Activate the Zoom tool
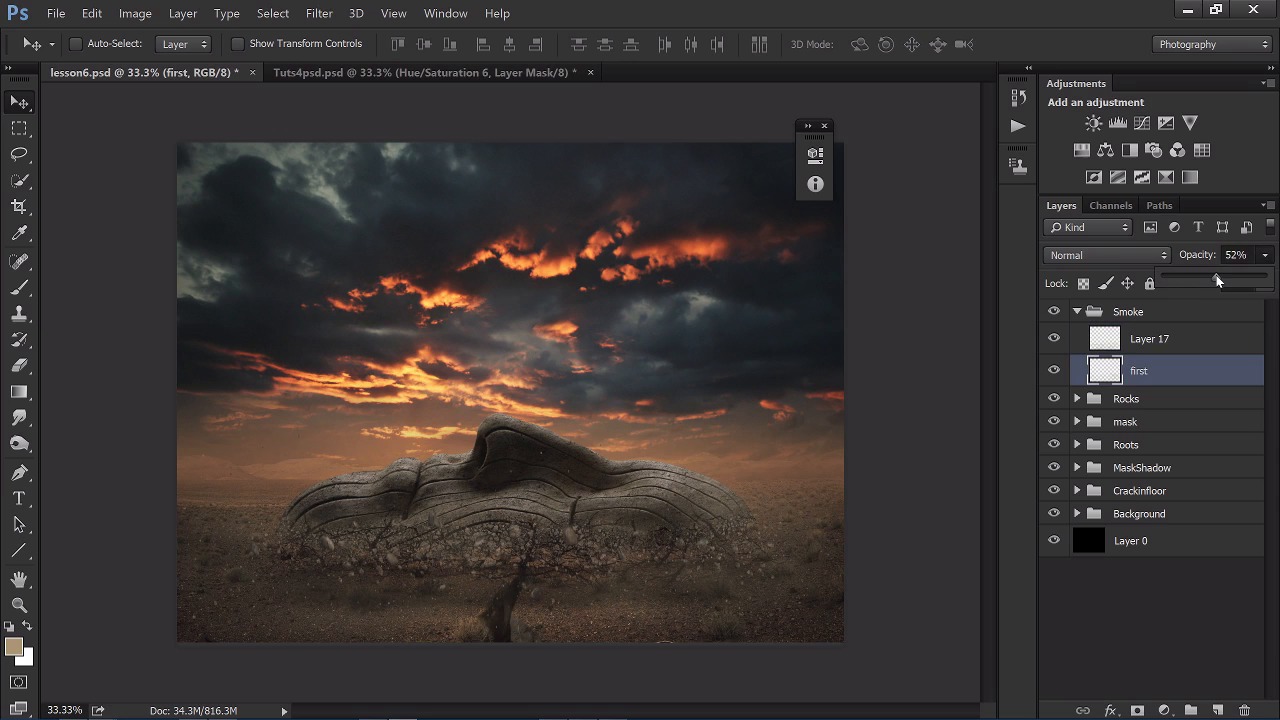This screenshot has height=720, width=1280. pyautogui.click(x=19, y=605)
